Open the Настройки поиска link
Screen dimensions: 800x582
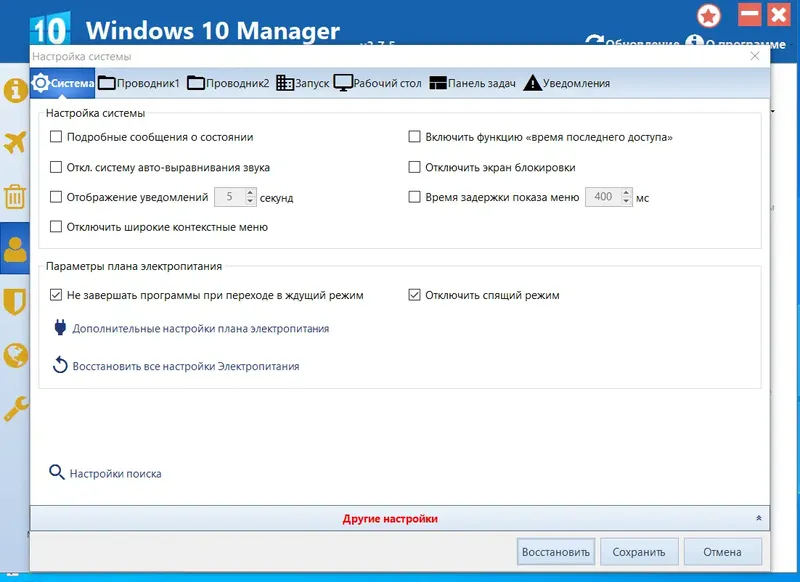(115, 473)
